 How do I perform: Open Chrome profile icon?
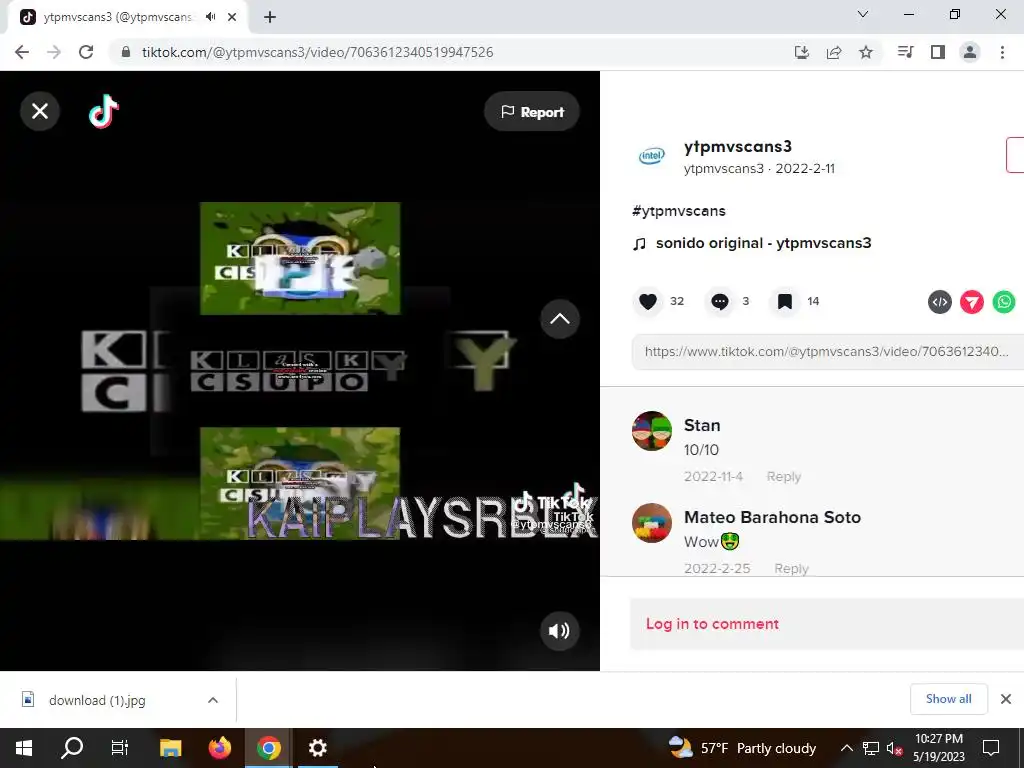click(x=970, y=52)
